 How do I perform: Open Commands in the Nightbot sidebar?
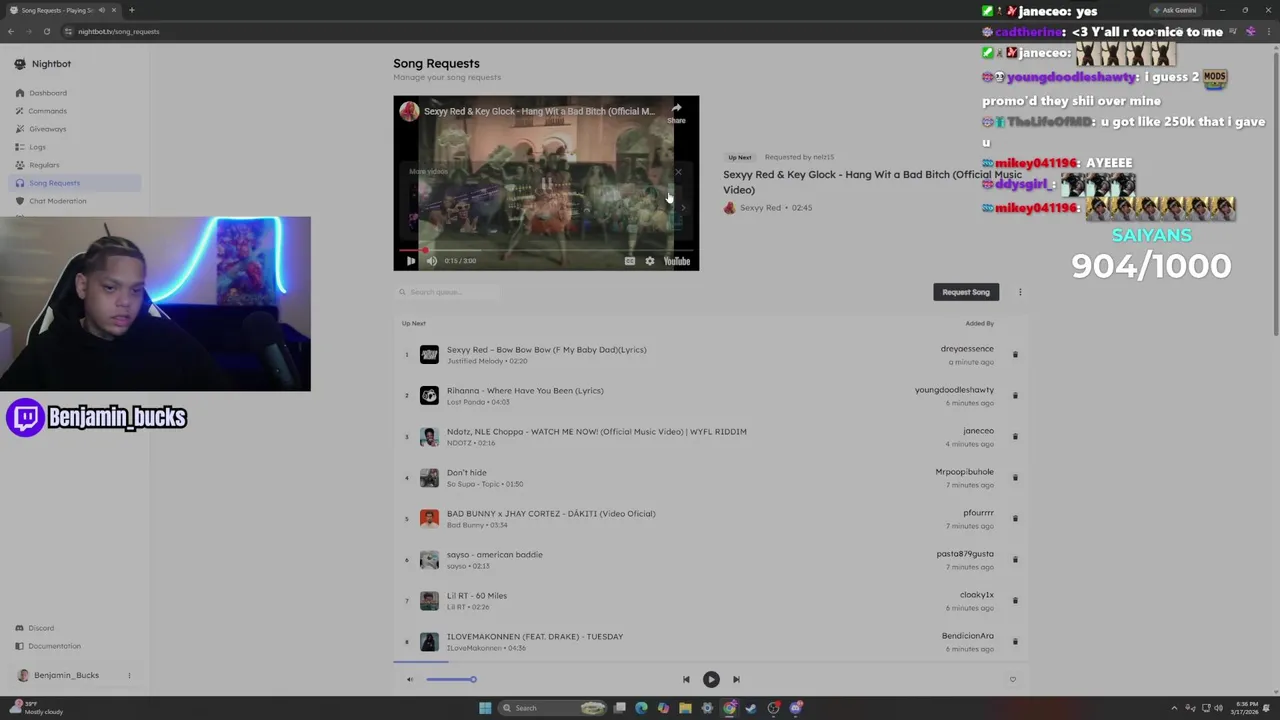48,111
